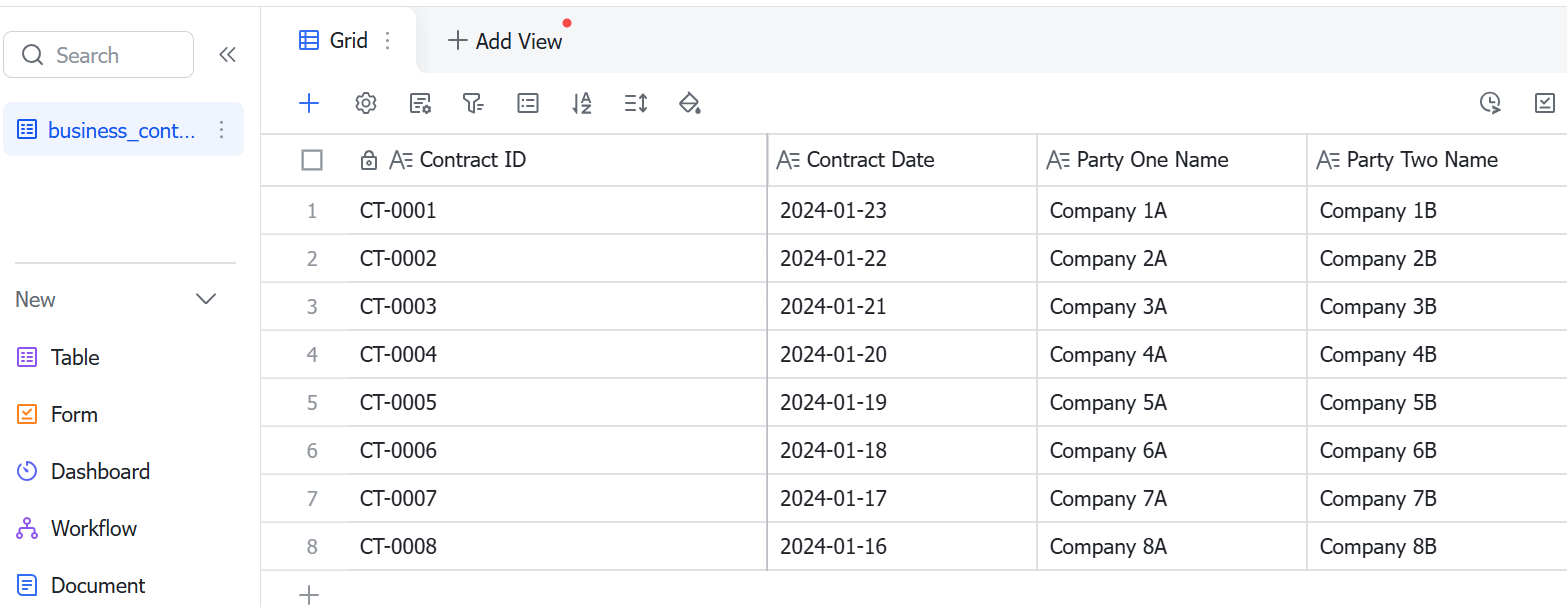Open view settings gear icon

coord(366,103)
